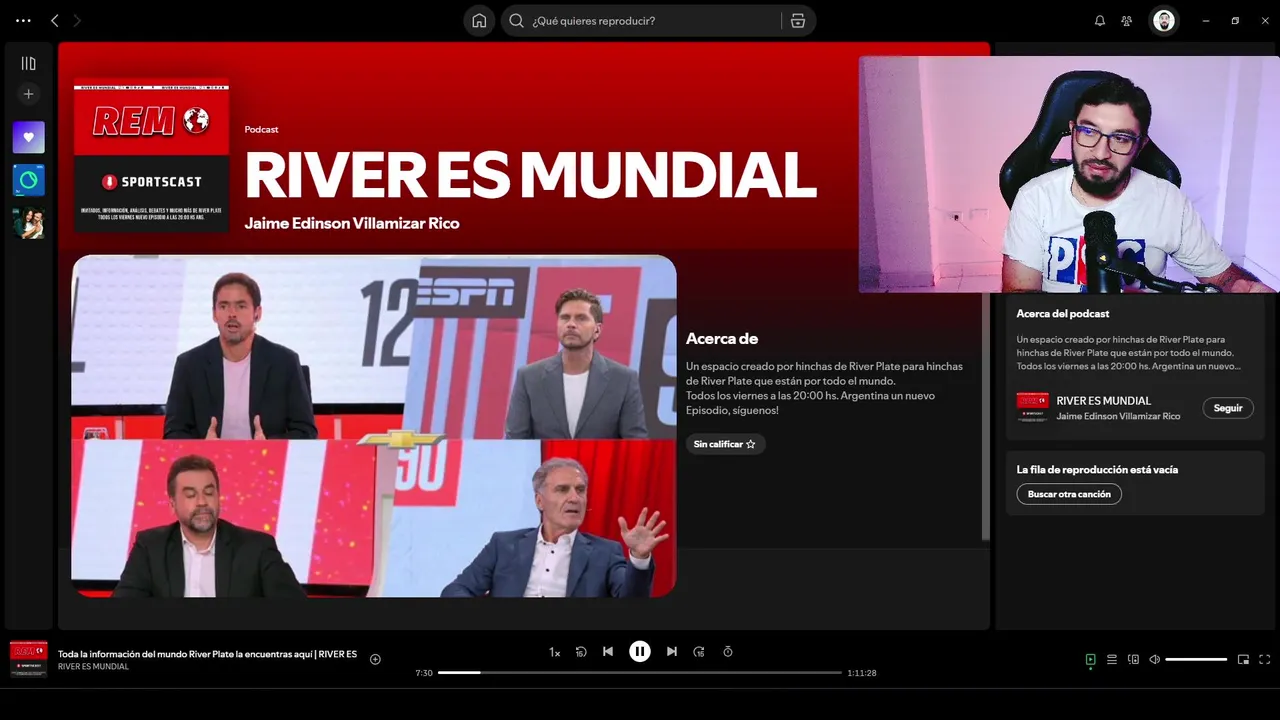This screenshot has height=720, width=1280.
Task: Click the ESPN video preview
Action: 374,426
